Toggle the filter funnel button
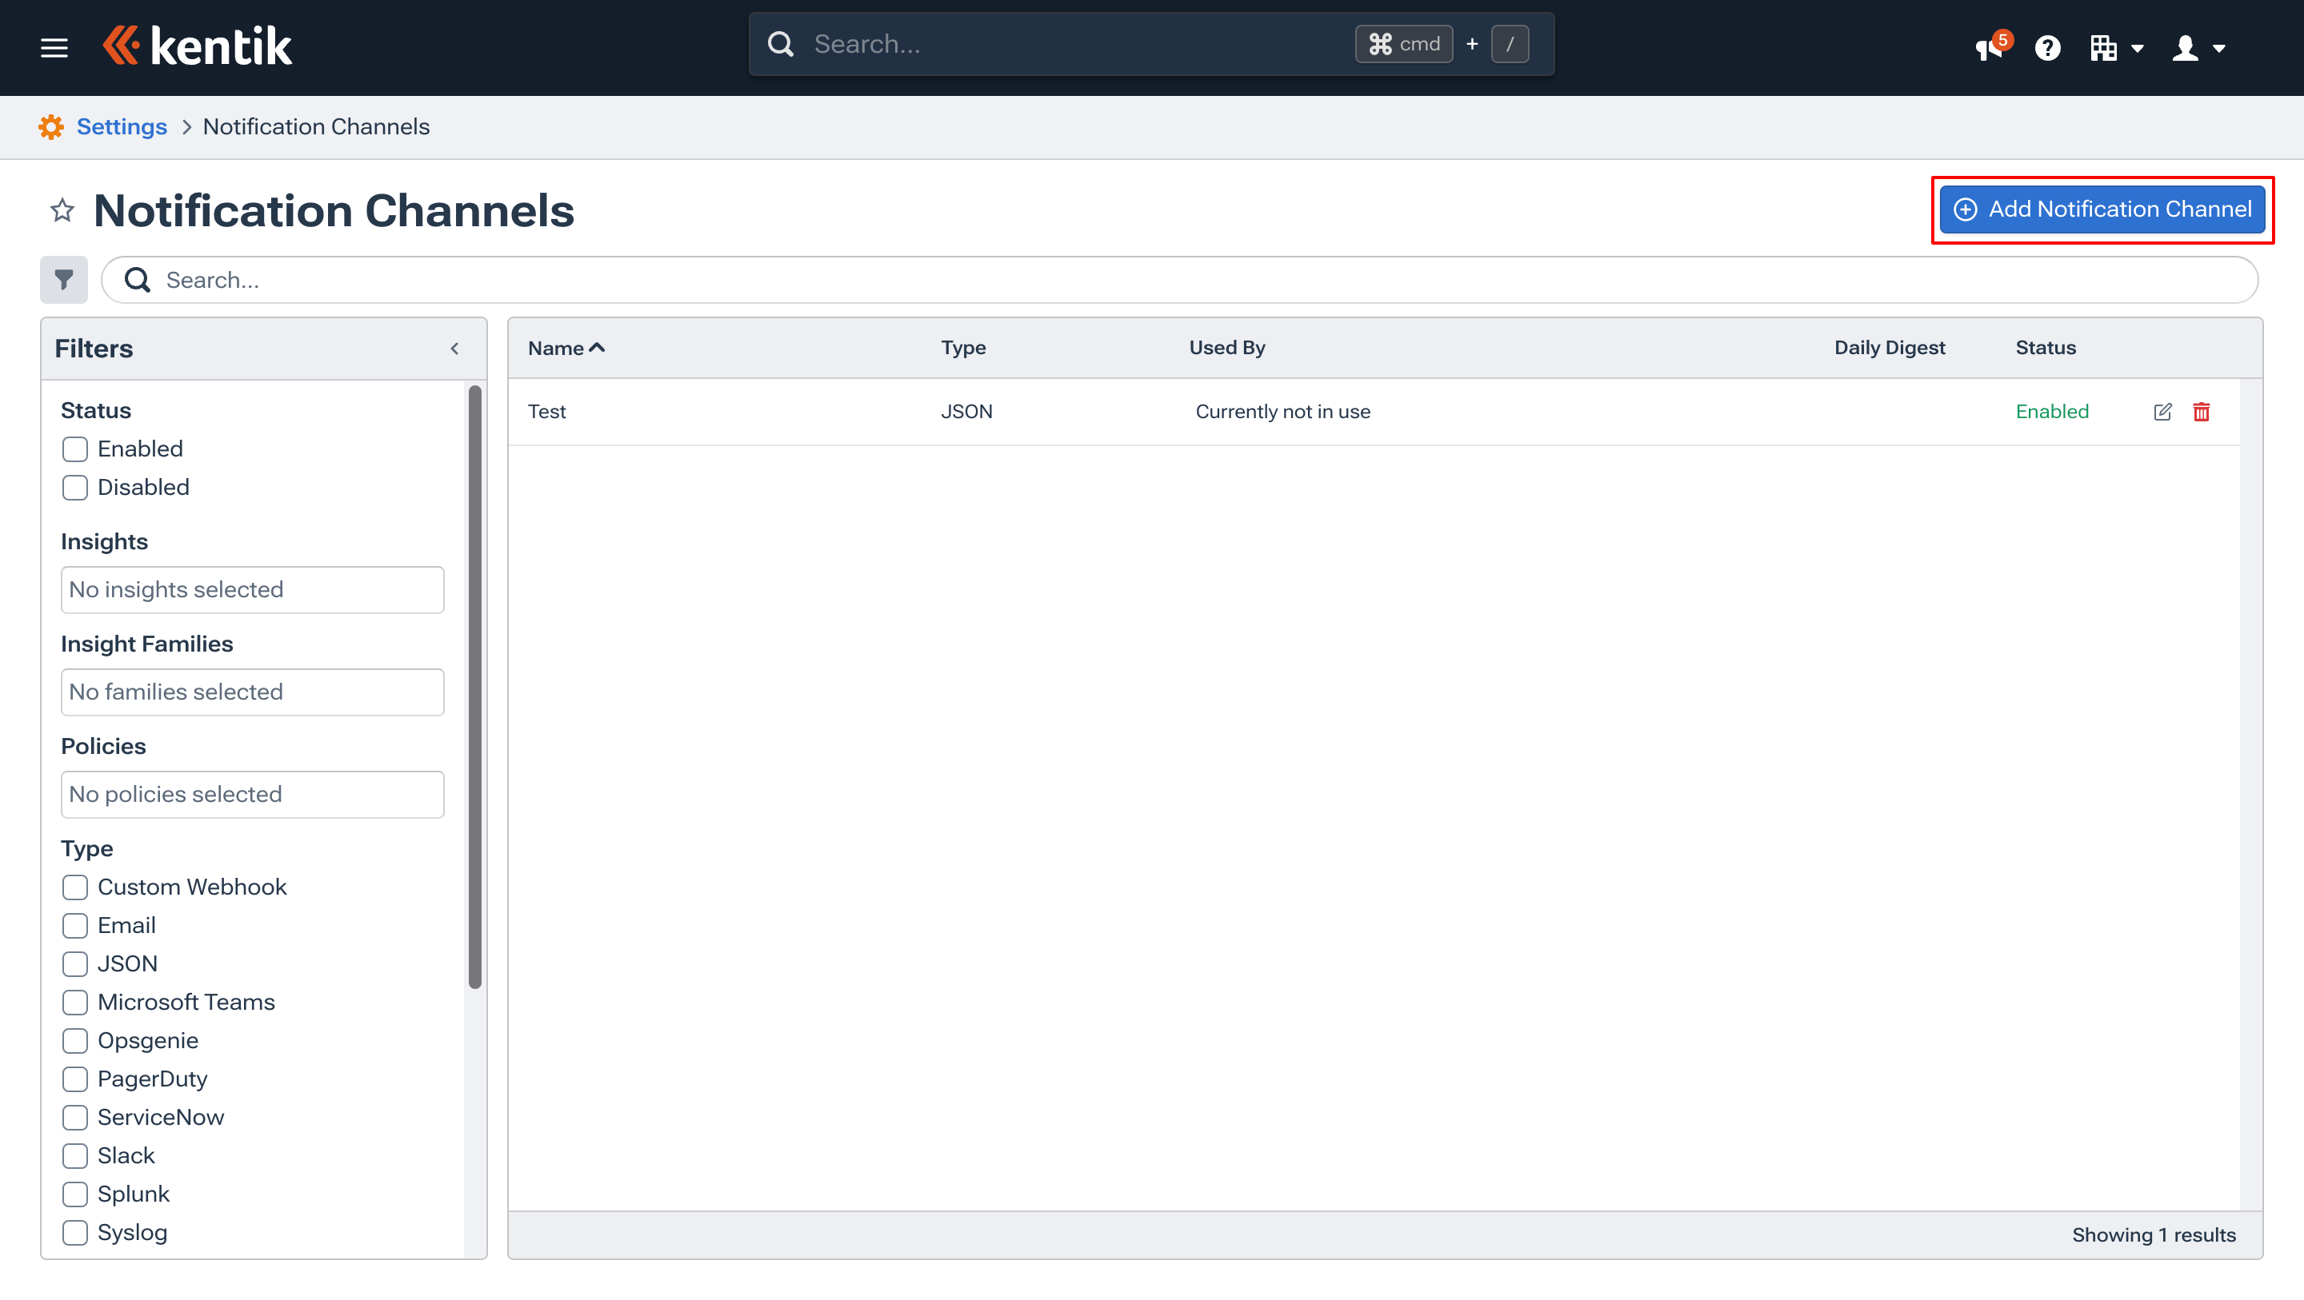The image size is (2304, 1300). point(64,280)
